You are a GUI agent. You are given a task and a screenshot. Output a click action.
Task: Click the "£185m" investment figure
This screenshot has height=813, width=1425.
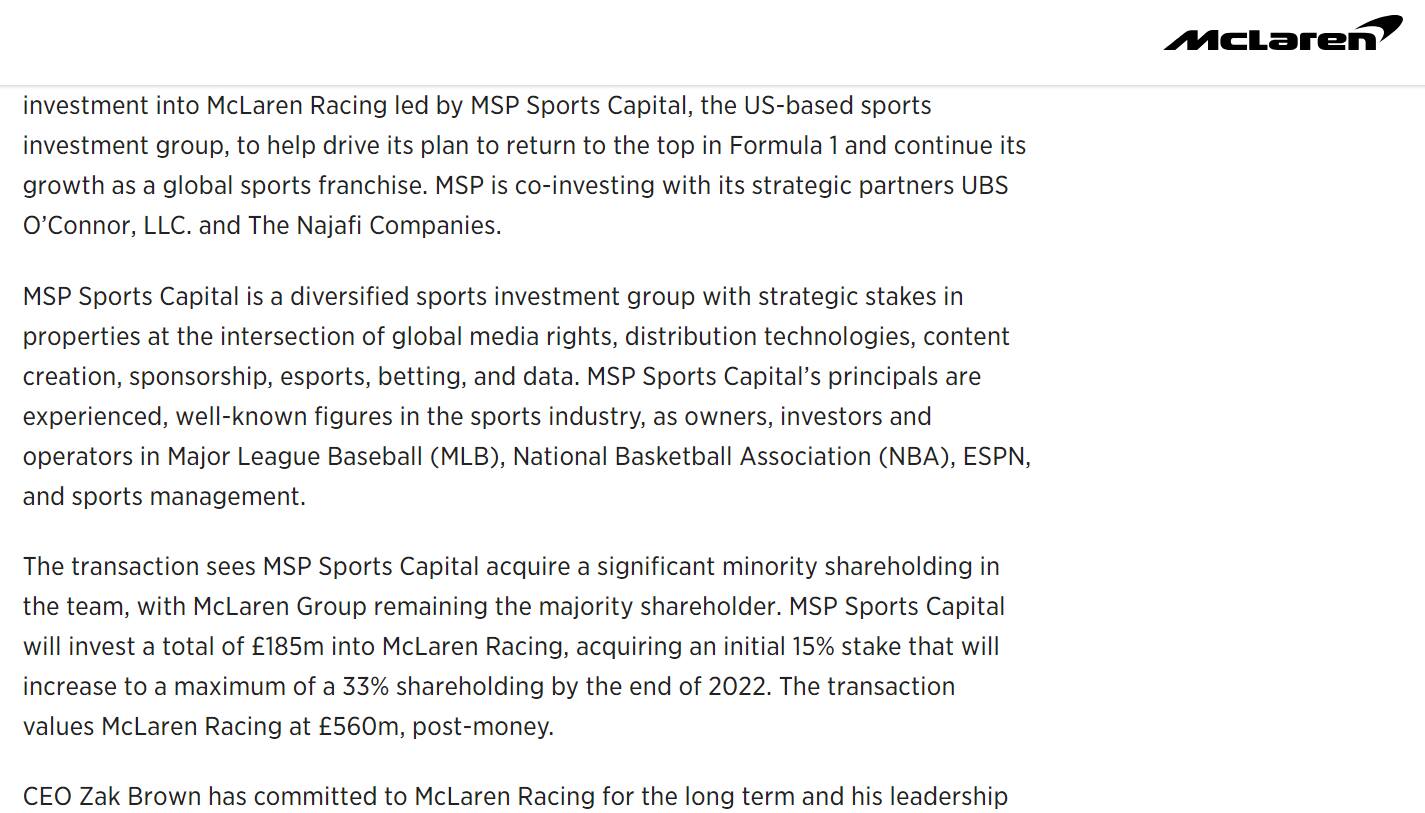click(x=286, y=647)
